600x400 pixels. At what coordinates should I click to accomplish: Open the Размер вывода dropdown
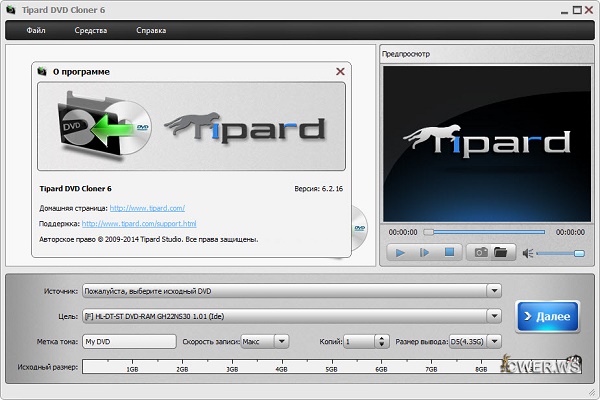click(x=495, y=341)
